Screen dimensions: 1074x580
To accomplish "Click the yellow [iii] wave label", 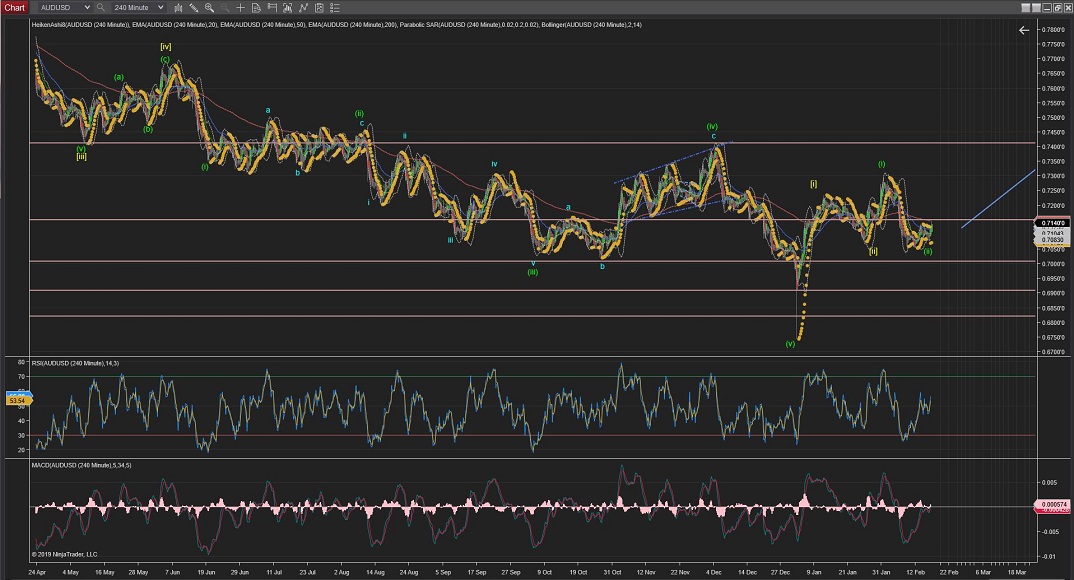I will click(82, 157).
